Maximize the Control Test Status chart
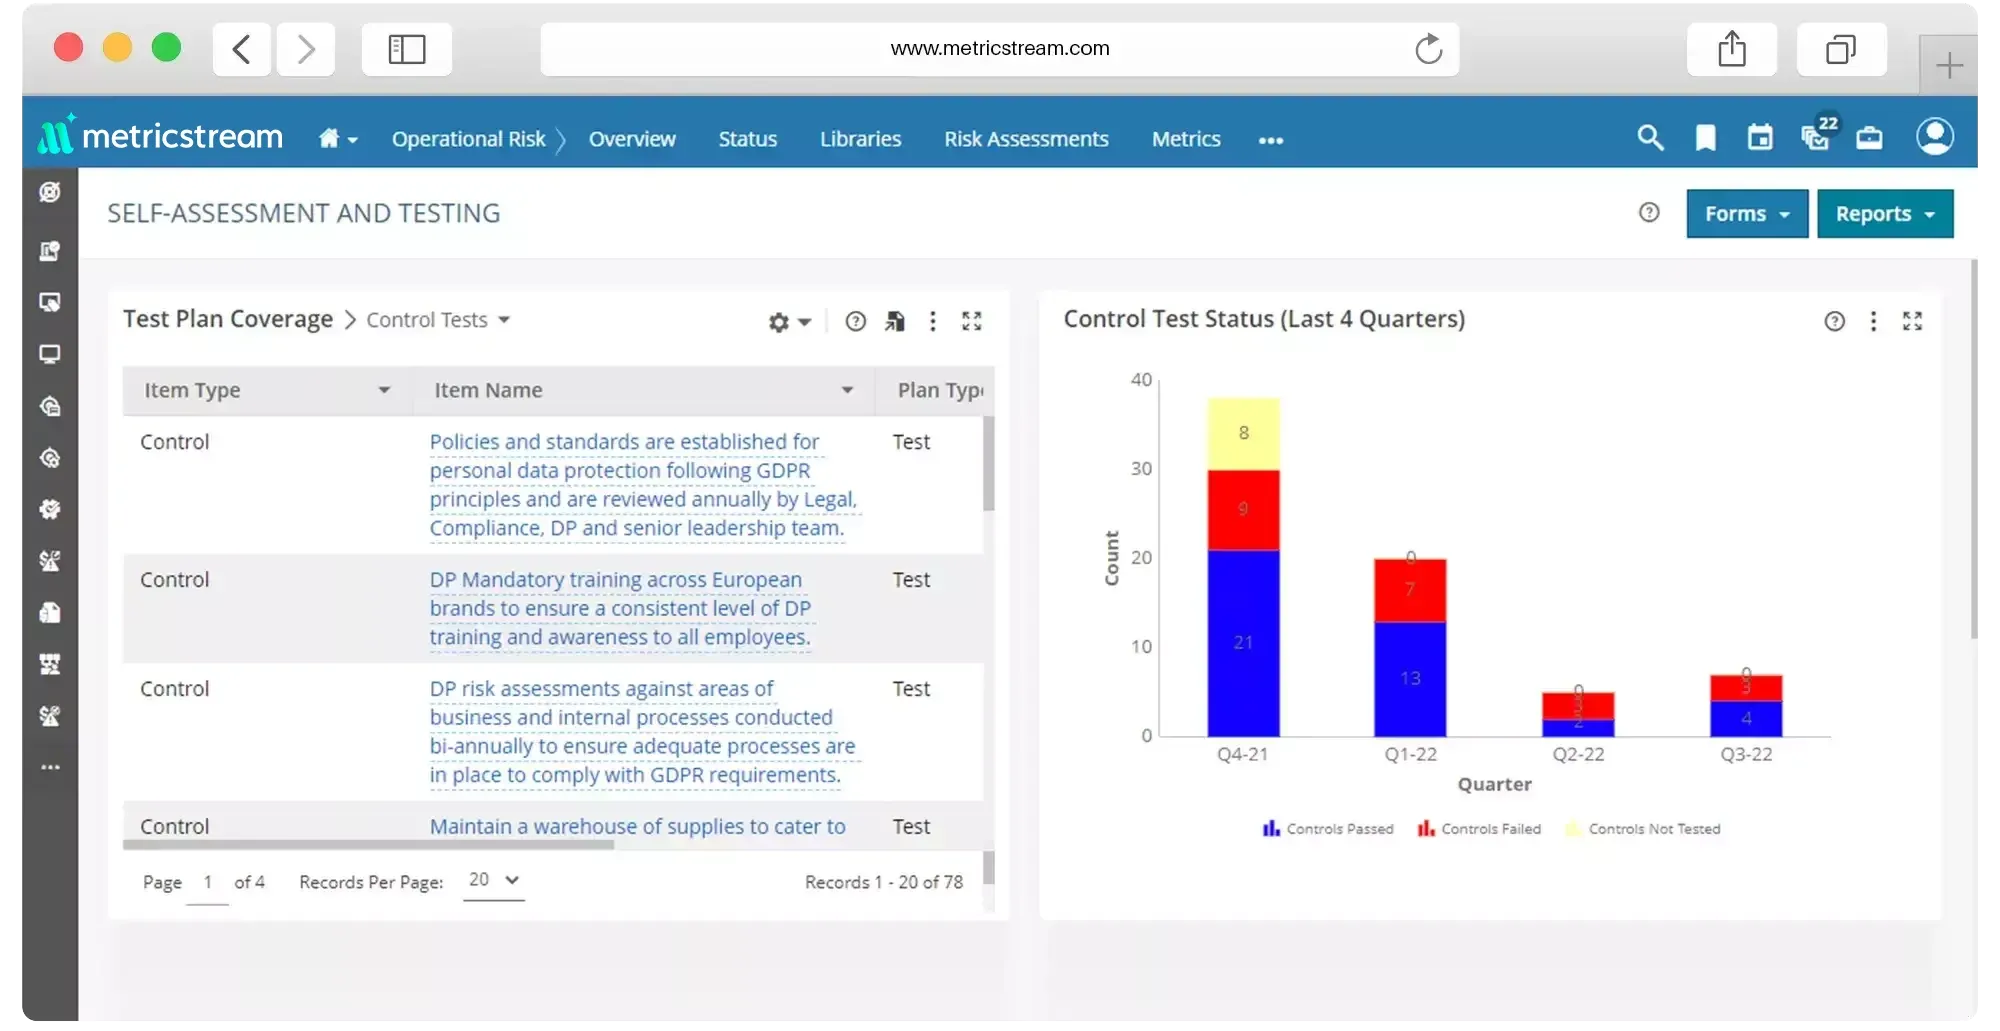The image size is (2000, 1031). click(x=1912, y=321)
